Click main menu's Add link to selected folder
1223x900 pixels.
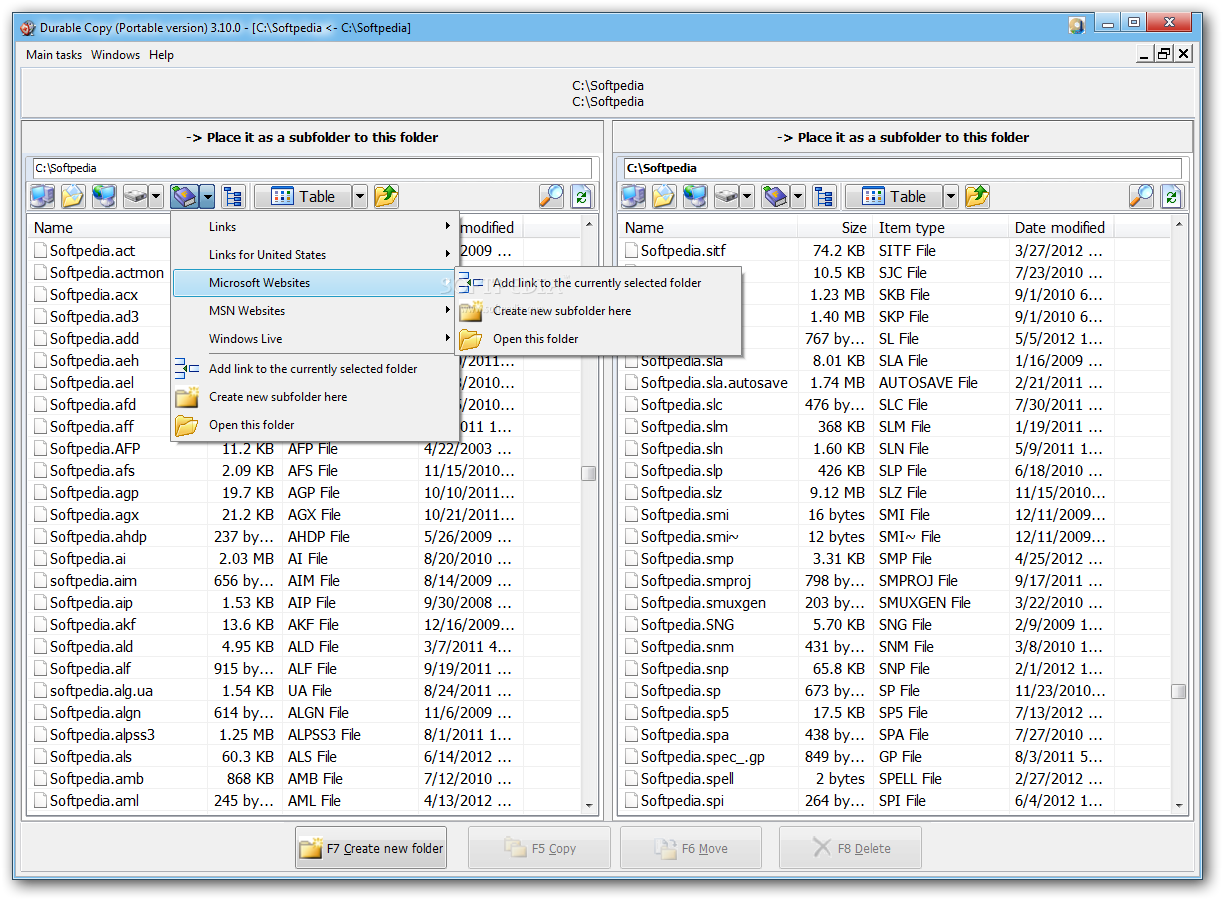314,369
